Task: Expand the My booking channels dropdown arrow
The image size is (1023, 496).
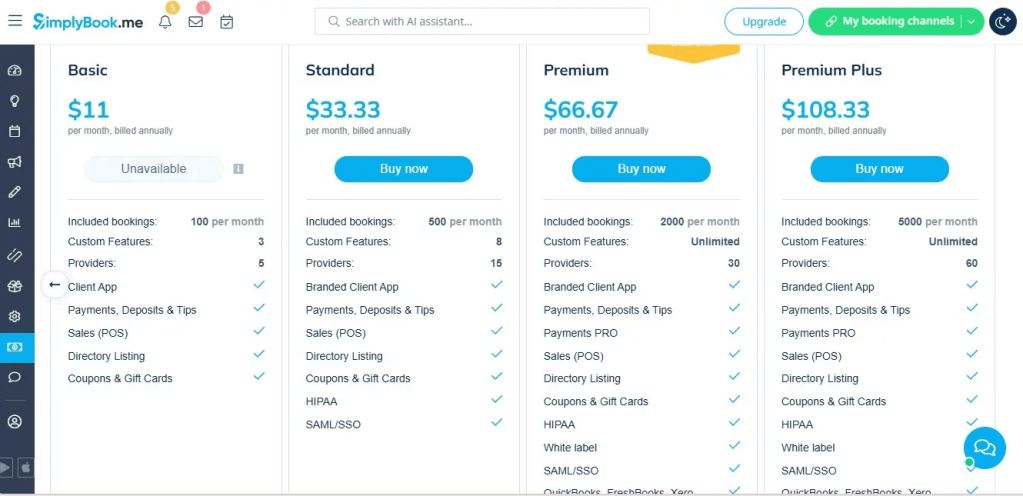Action: pos(972,22)
